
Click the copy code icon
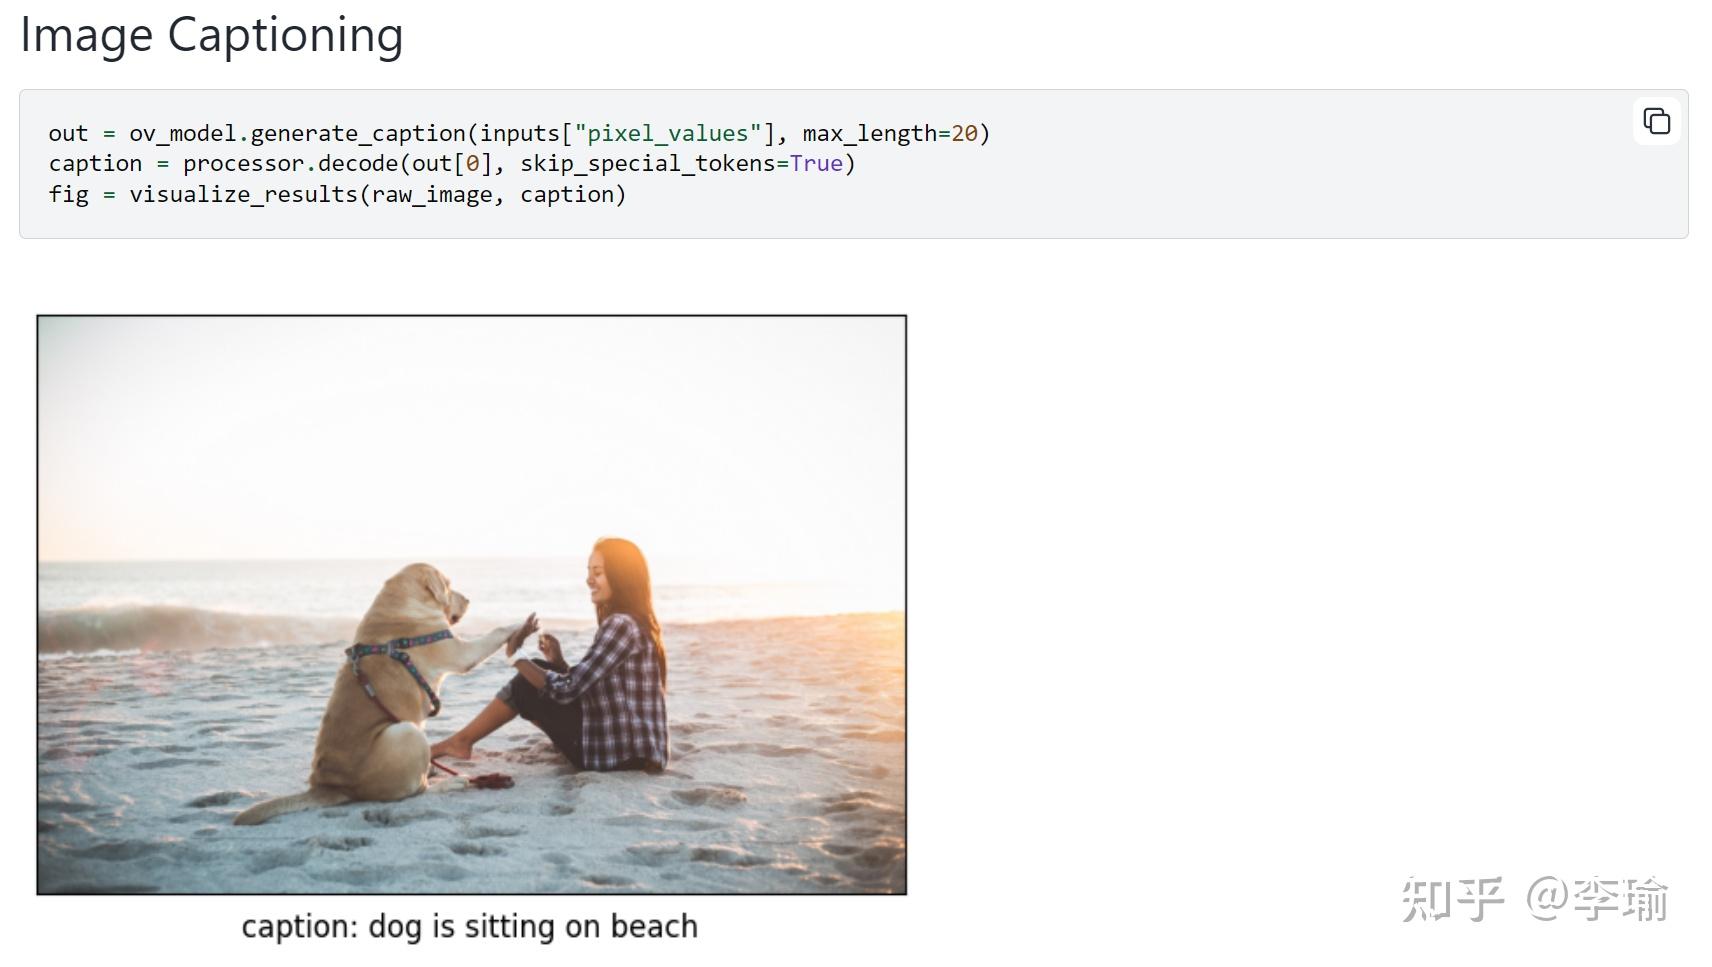coord(1656,121)
